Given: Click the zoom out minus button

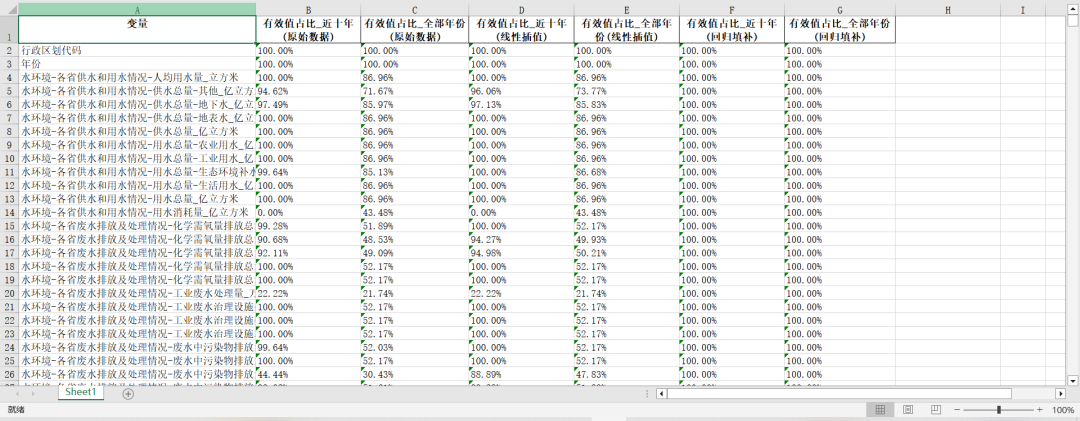Looking at the screenshot, I should [x=959, y=410].
